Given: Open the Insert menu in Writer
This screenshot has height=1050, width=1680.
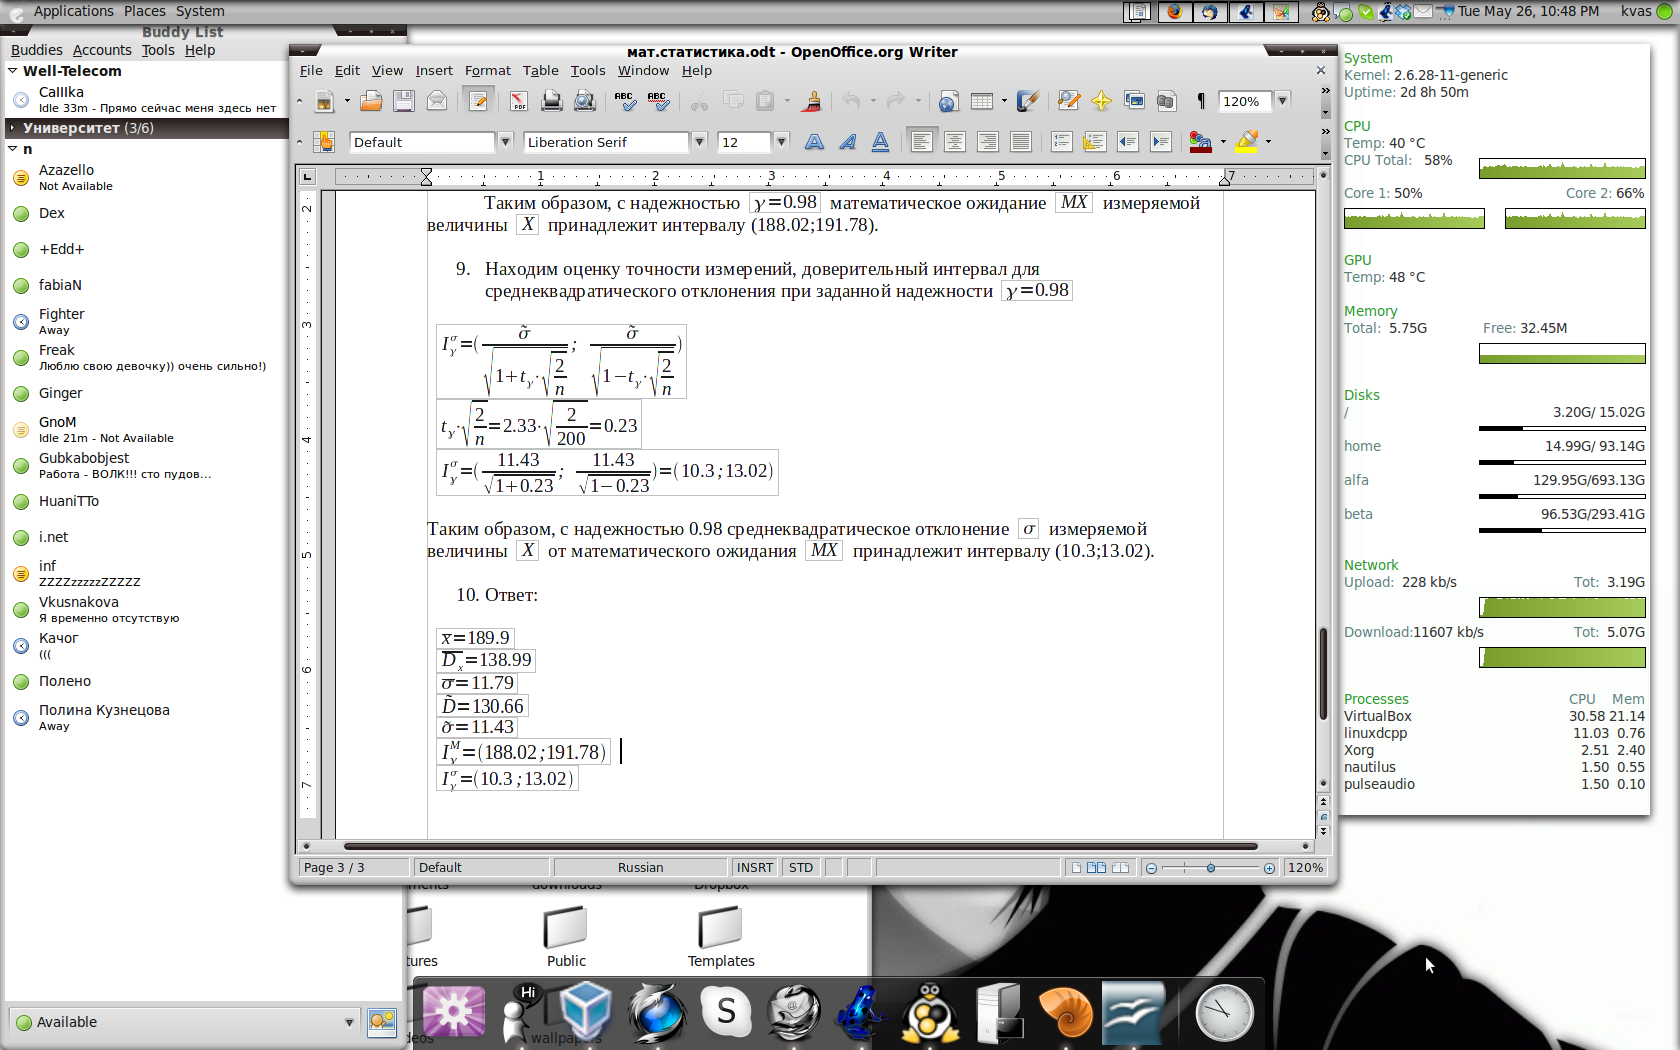Looking at the screenshot, I should (434, 71).
